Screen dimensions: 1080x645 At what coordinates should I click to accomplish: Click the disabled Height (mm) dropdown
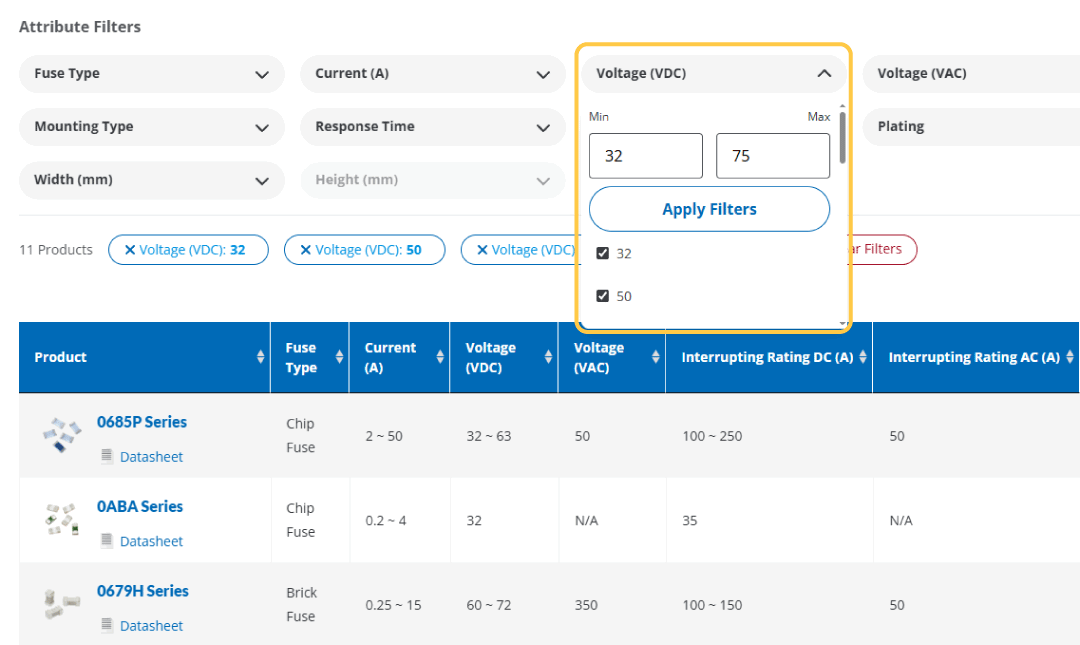pos(433,180)
